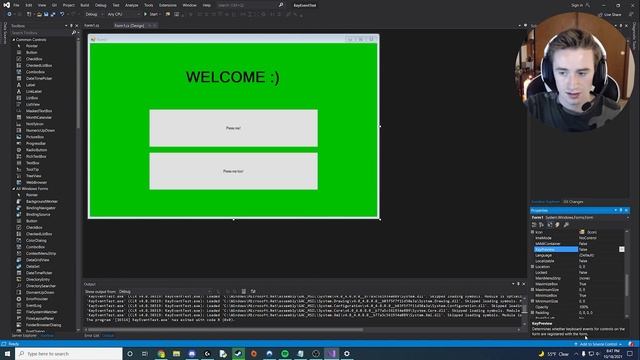Click the Alphabetical sort icon in Properties

tap(542, 224)
